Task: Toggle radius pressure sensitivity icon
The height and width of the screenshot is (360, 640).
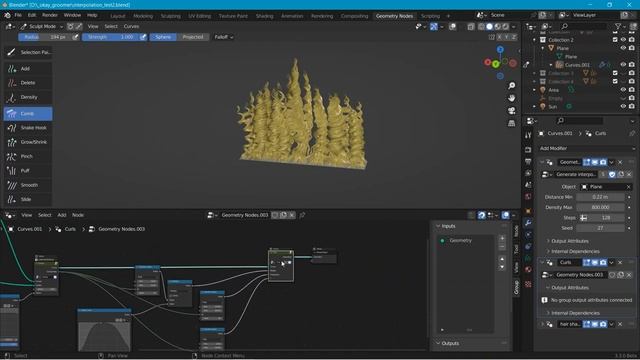Action: (x=75, y=37)
